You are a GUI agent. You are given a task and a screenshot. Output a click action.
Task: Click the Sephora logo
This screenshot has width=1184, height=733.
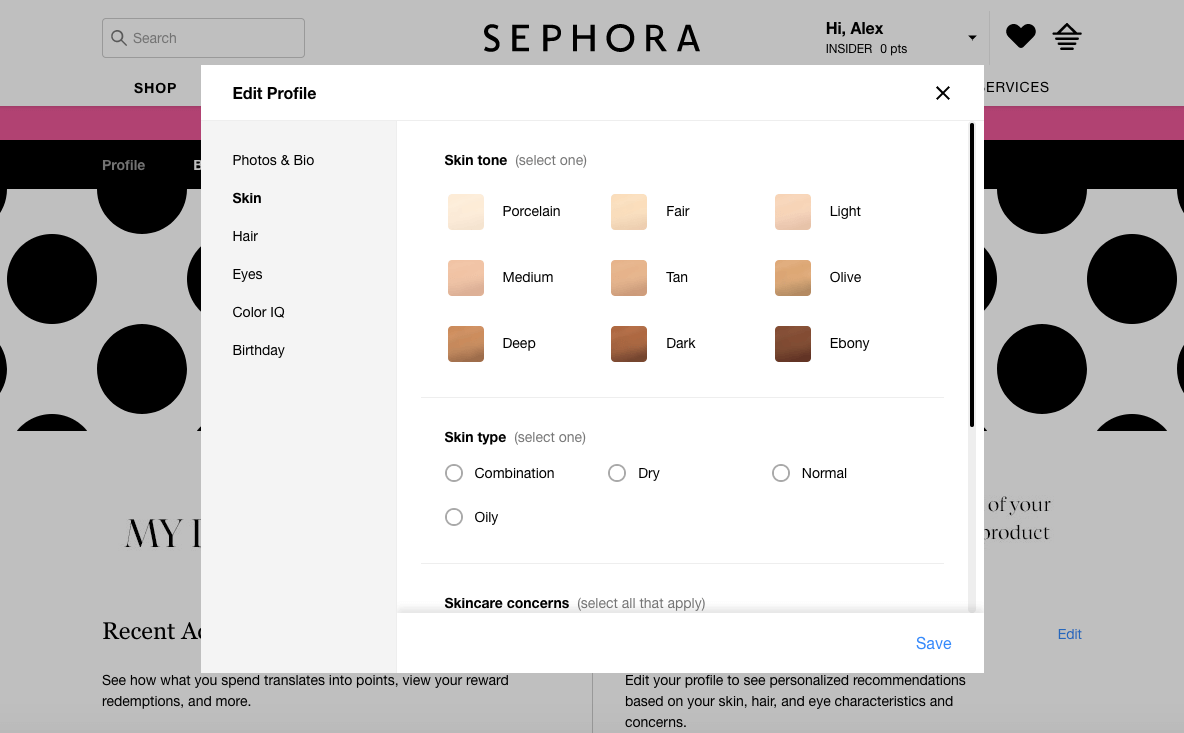click(x=591, y=38)
